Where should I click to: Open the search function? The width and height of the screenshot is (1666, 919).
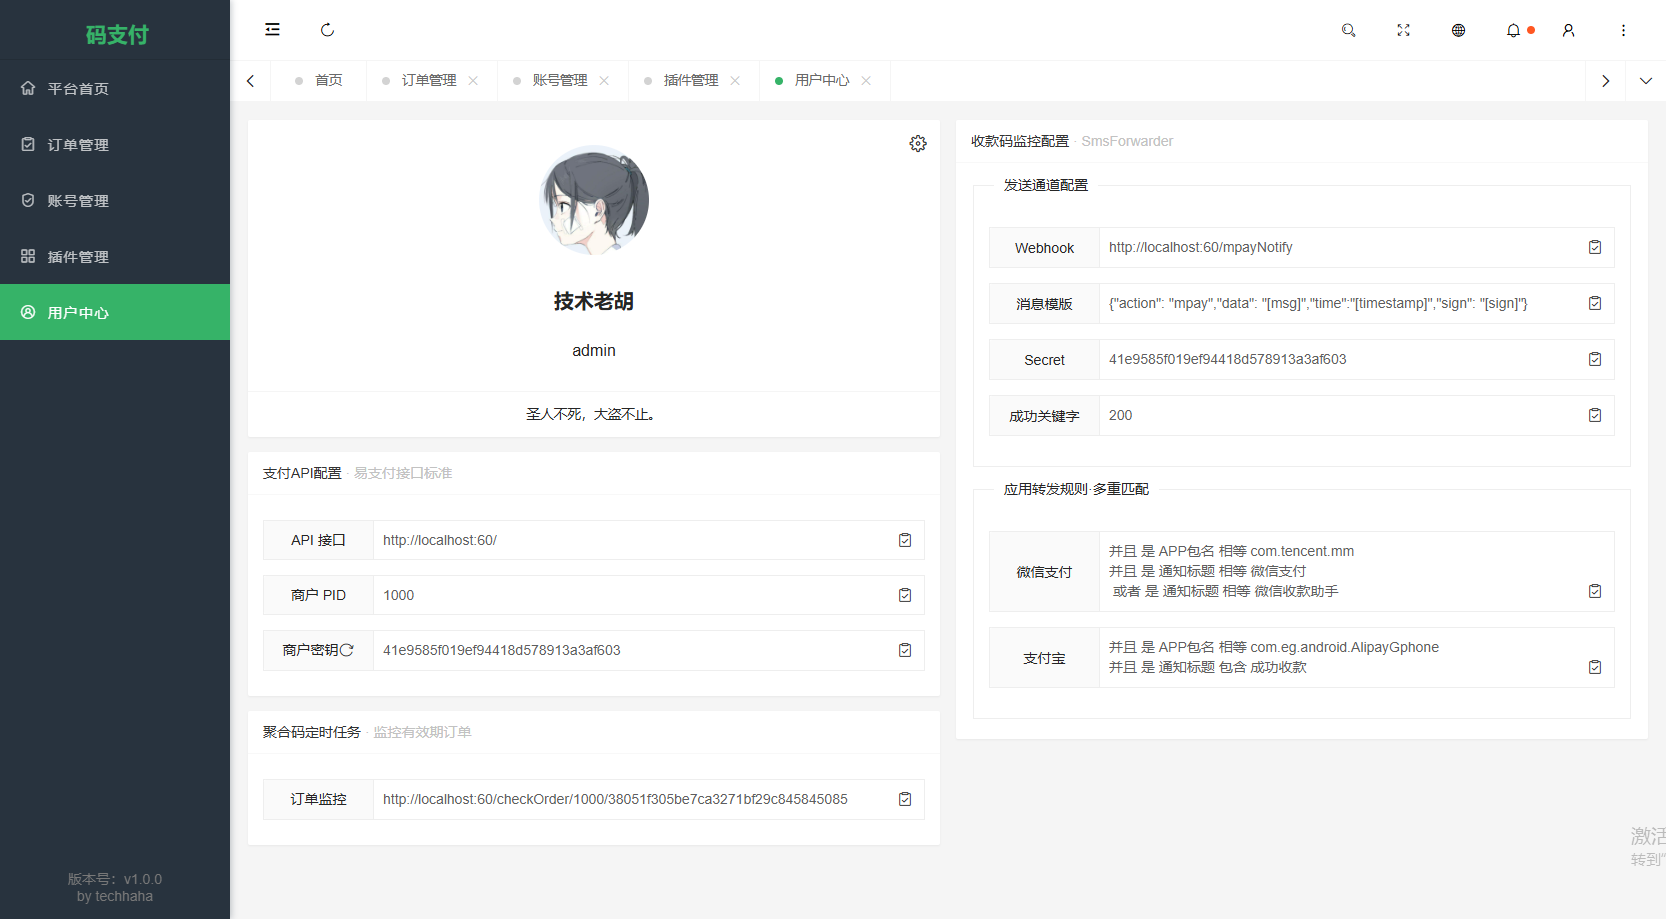coord(1348,30)
